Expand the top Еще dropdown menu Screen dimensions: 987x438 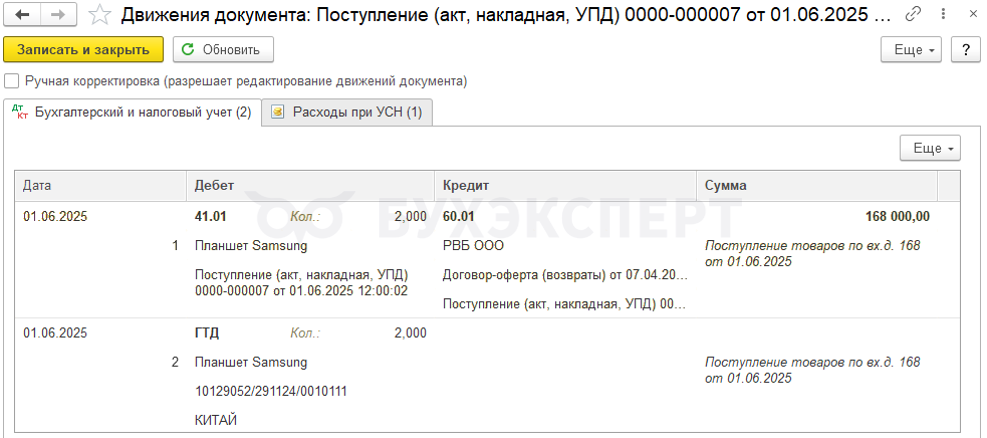911,50
